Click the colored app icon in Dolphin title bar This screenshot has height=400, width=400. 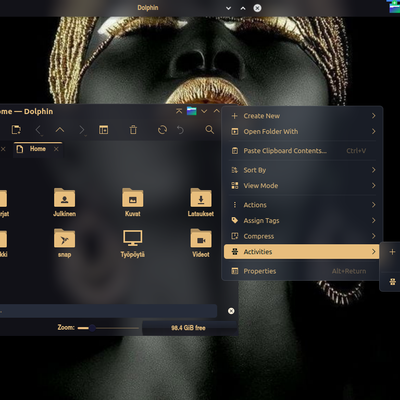click(x=192, y=111)
